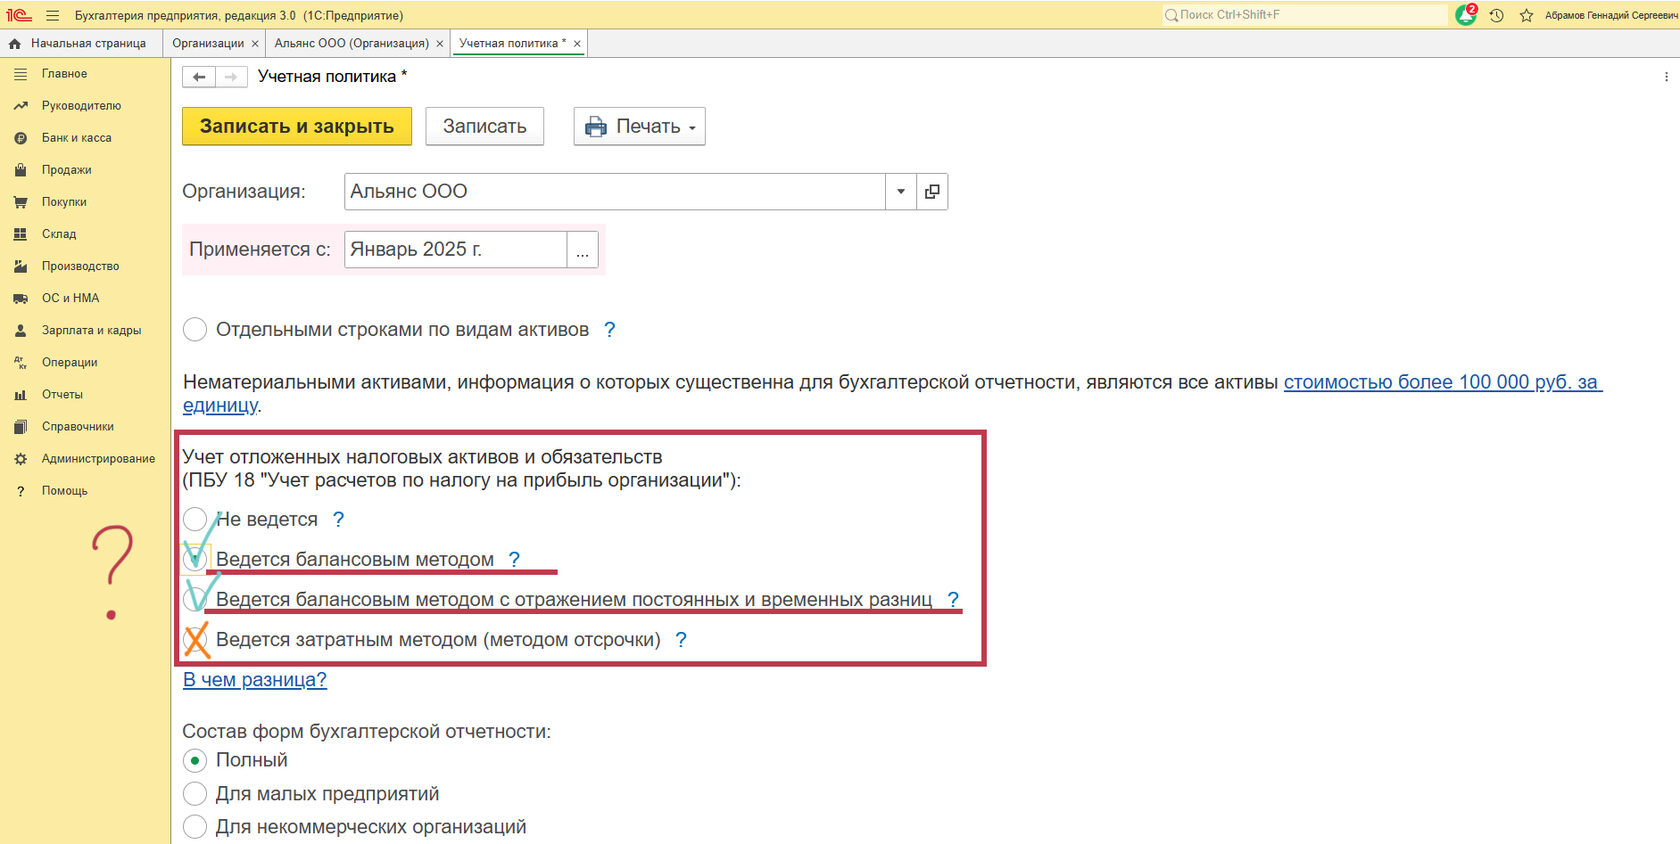Open the Печать dropdown button
Screen dimensions: 1680x844
640,127
